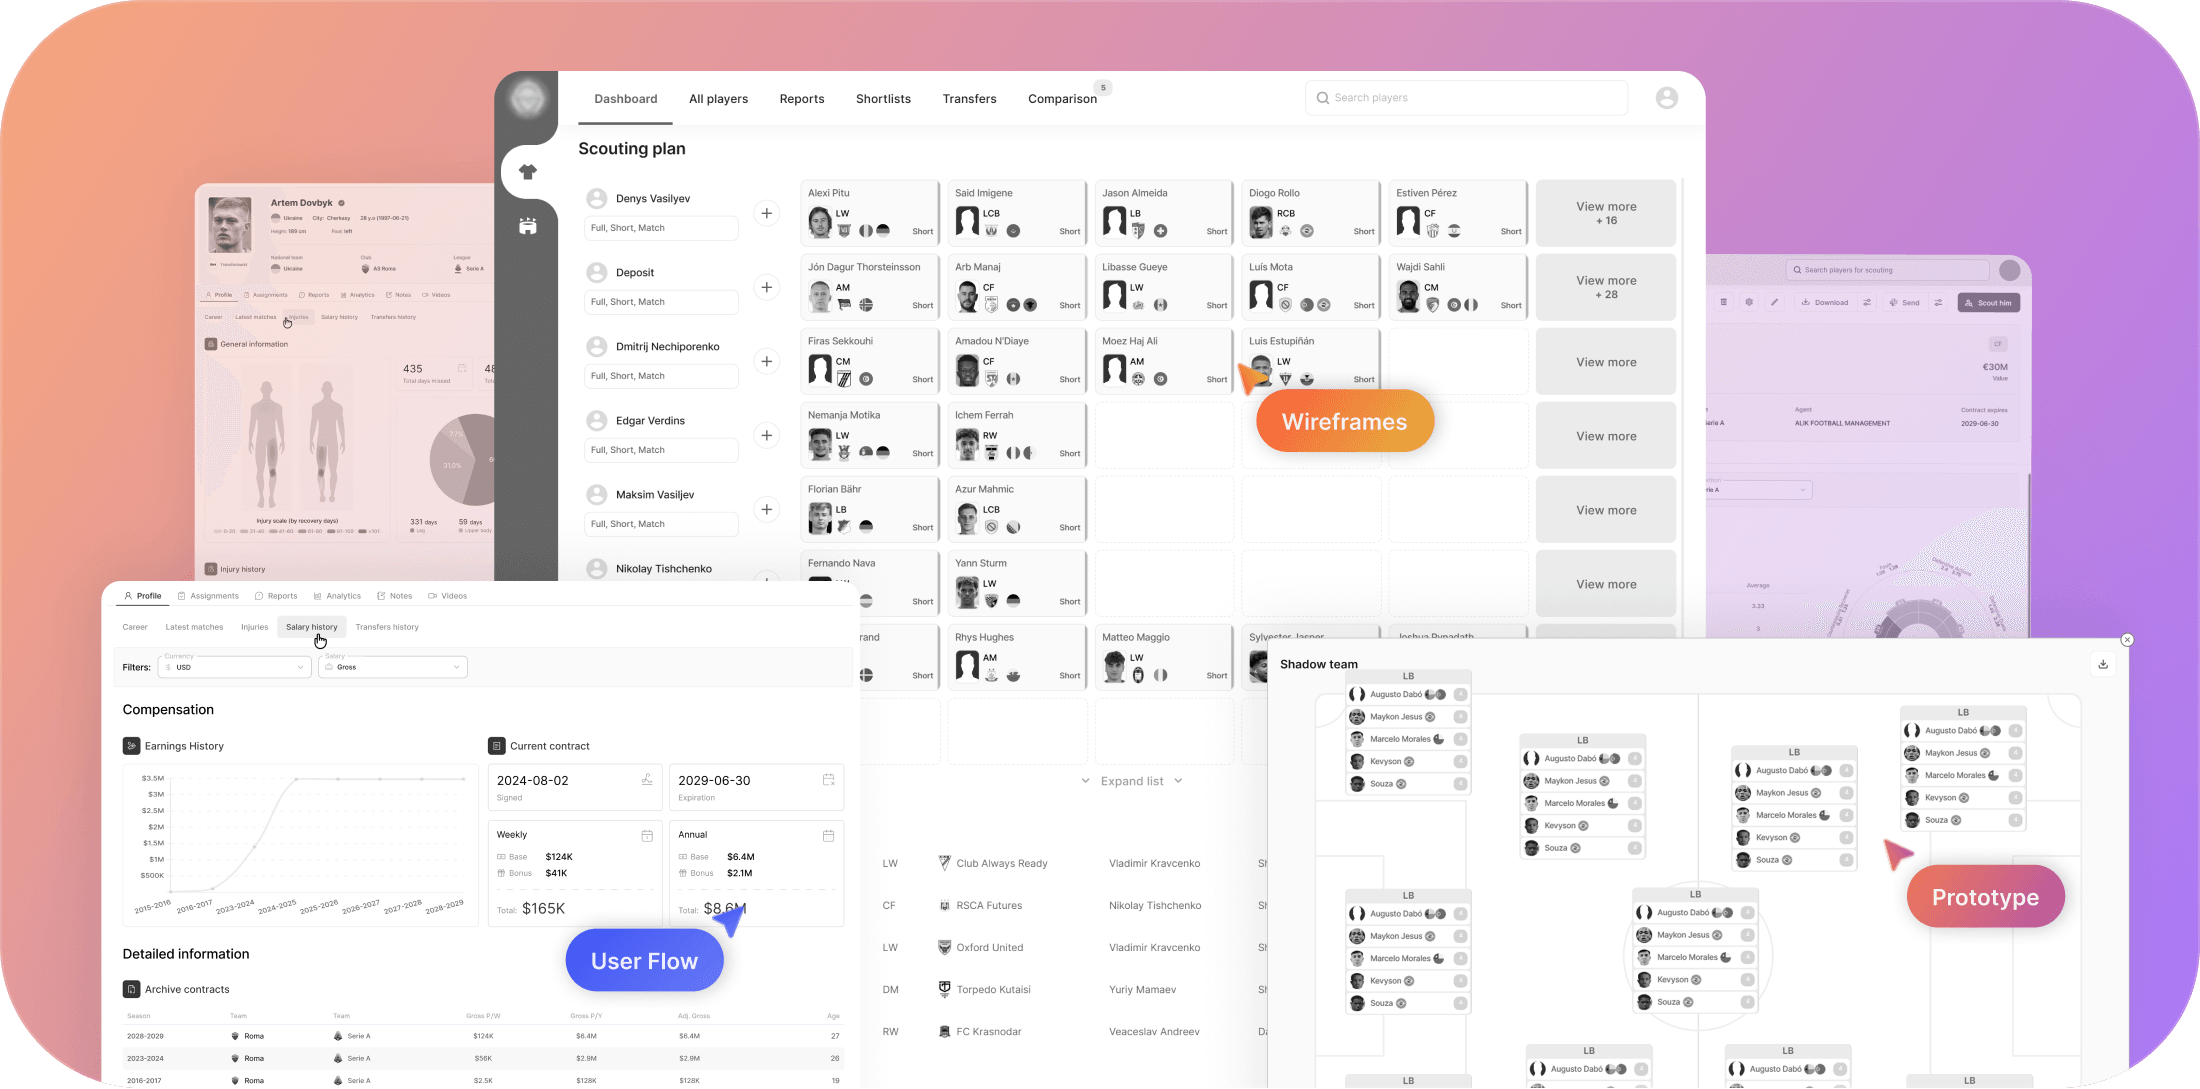Select the jersey icon in the left sidebar
Screen dimensions: 2200x1089
pyautogui.click(x=527, y=170)
